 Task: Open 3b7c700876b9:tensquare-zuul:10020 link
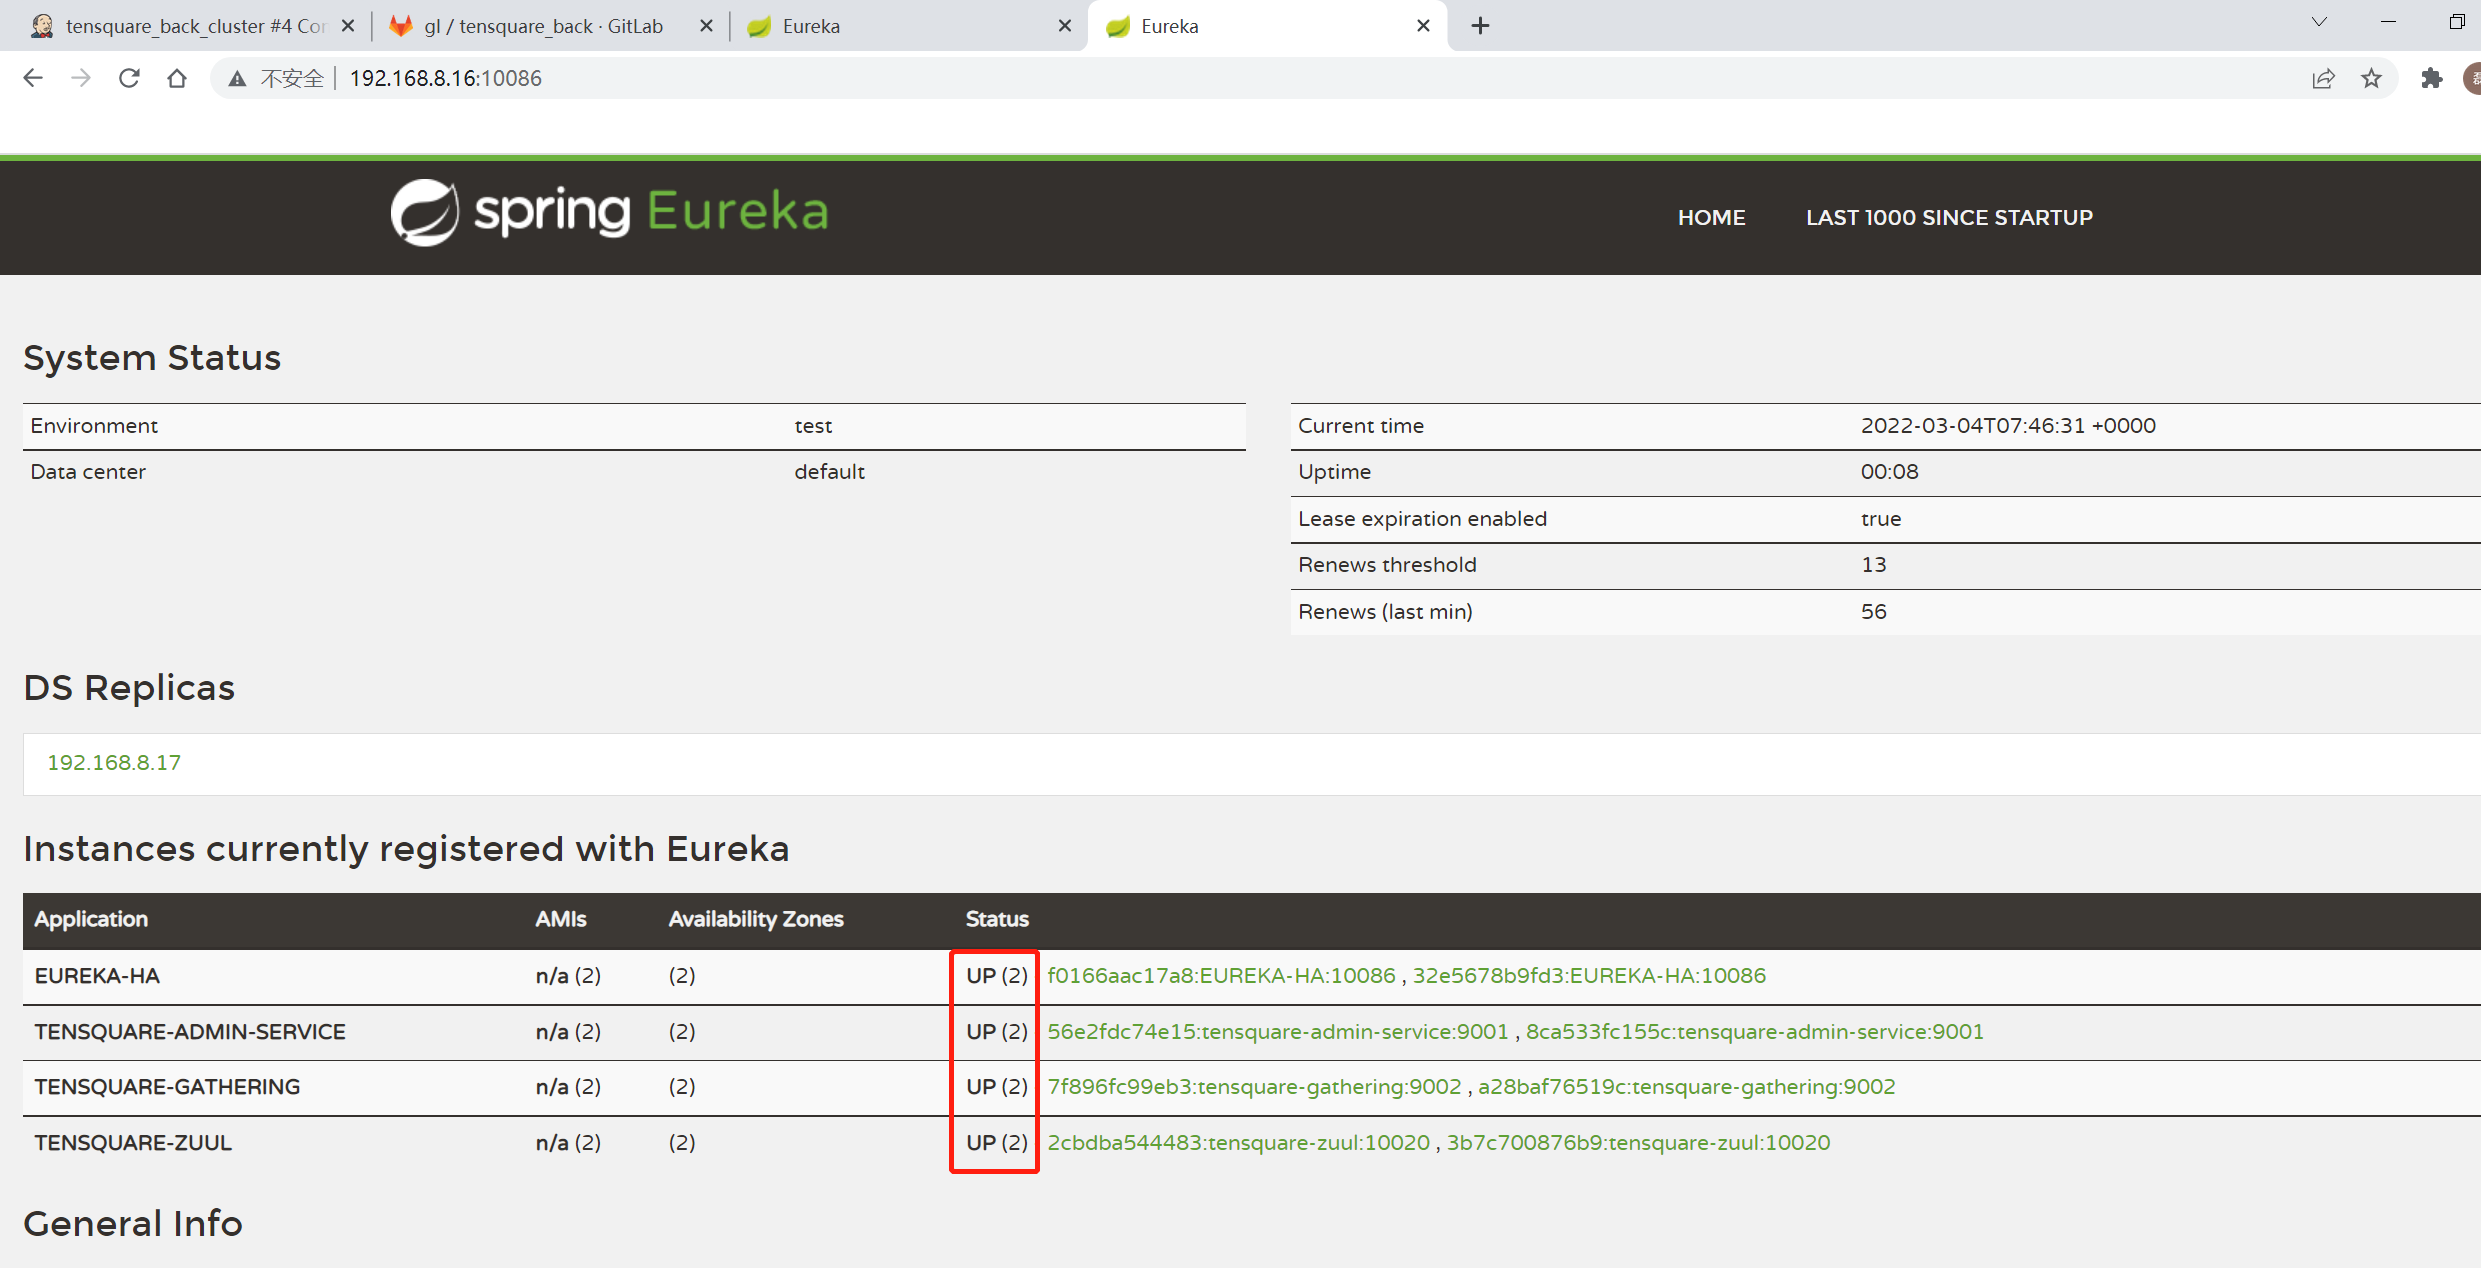click(1639, 1142)
